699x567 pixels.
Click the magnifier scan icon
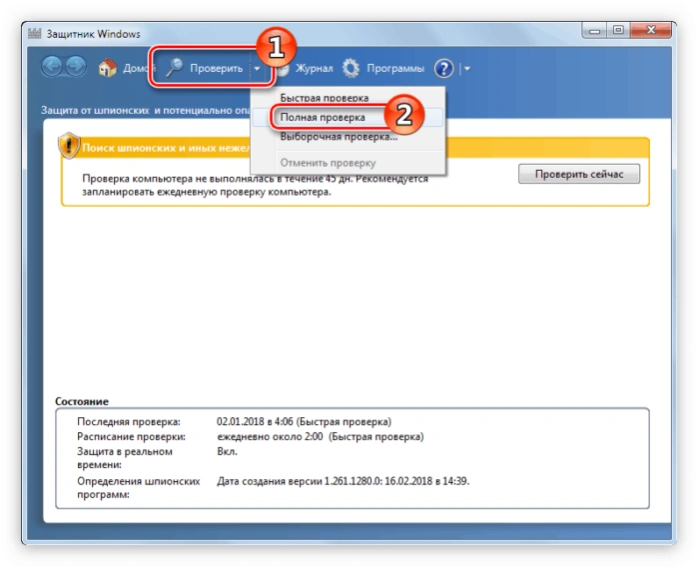(174, 68)
